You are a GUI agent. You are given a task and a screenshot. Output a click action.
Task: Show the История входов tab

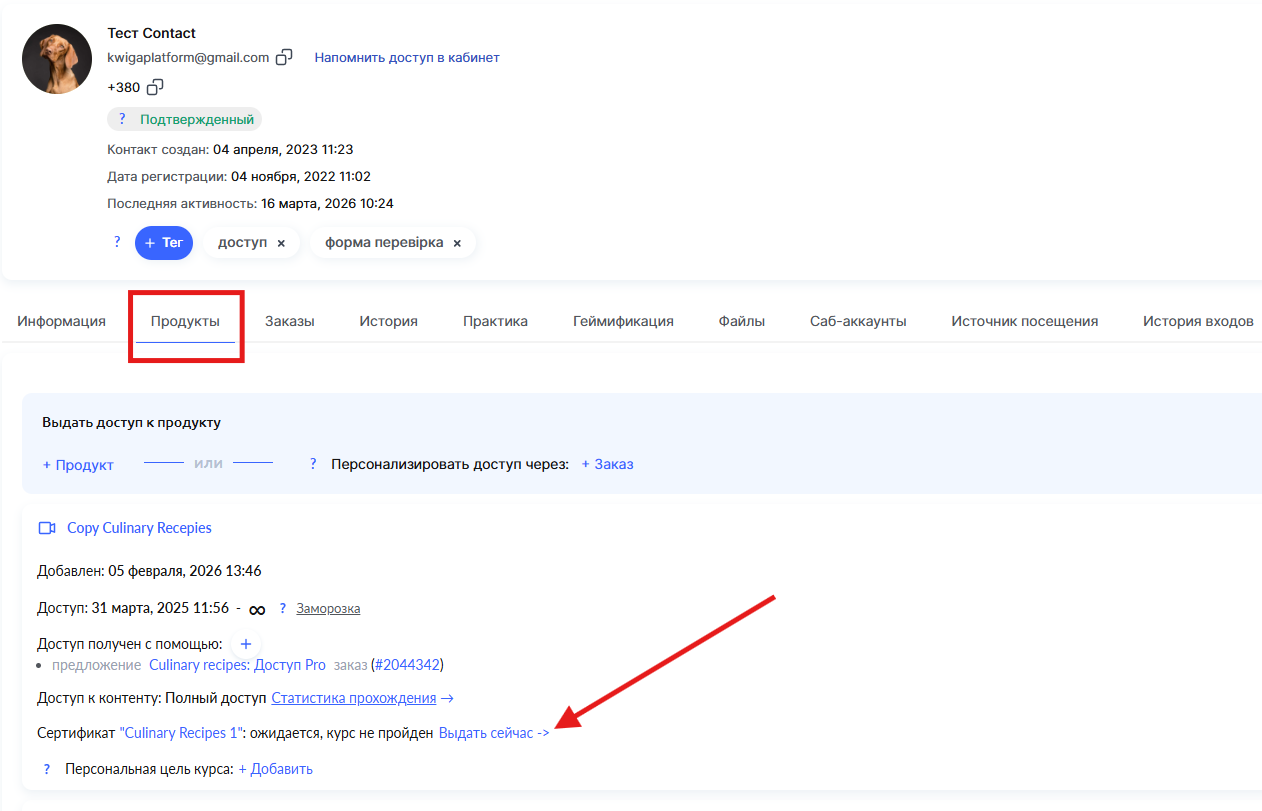coord(1198,321)
